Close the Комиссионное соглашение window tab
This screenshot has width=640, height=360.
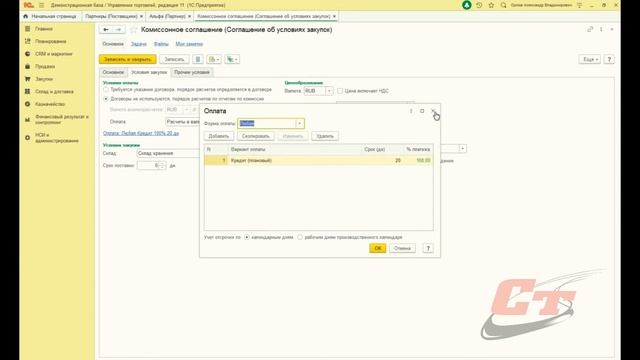(x=334, y=16)
